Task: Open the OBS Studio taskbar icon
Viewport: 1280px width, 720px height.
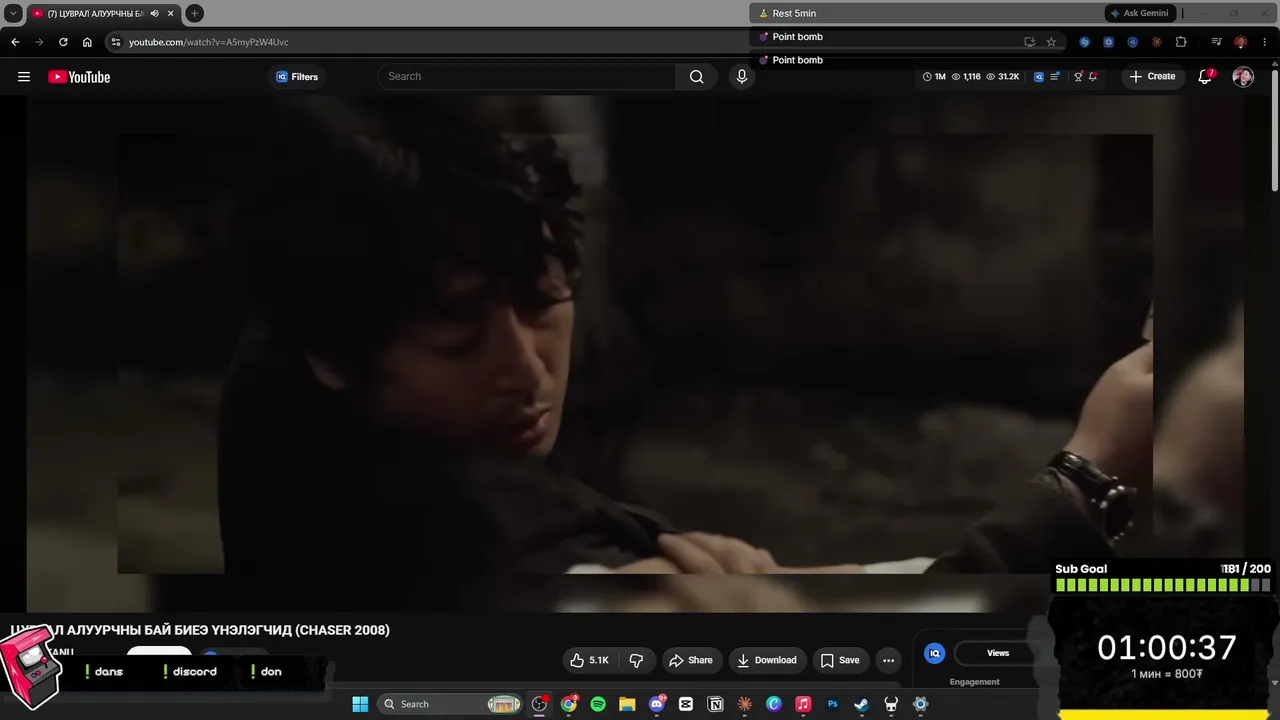Action: click(x=540, y=704)
